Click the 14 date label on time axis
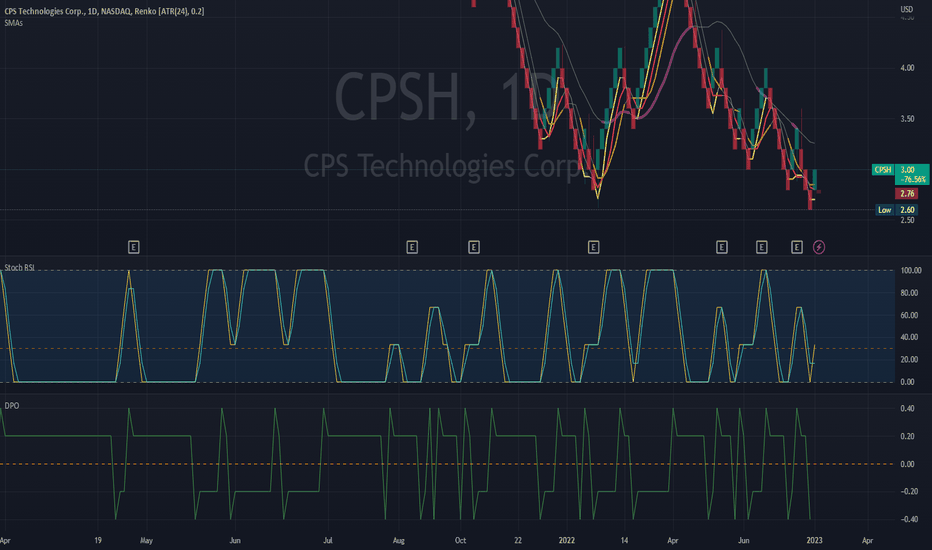932x550 pixels. (x=624, y=540)
